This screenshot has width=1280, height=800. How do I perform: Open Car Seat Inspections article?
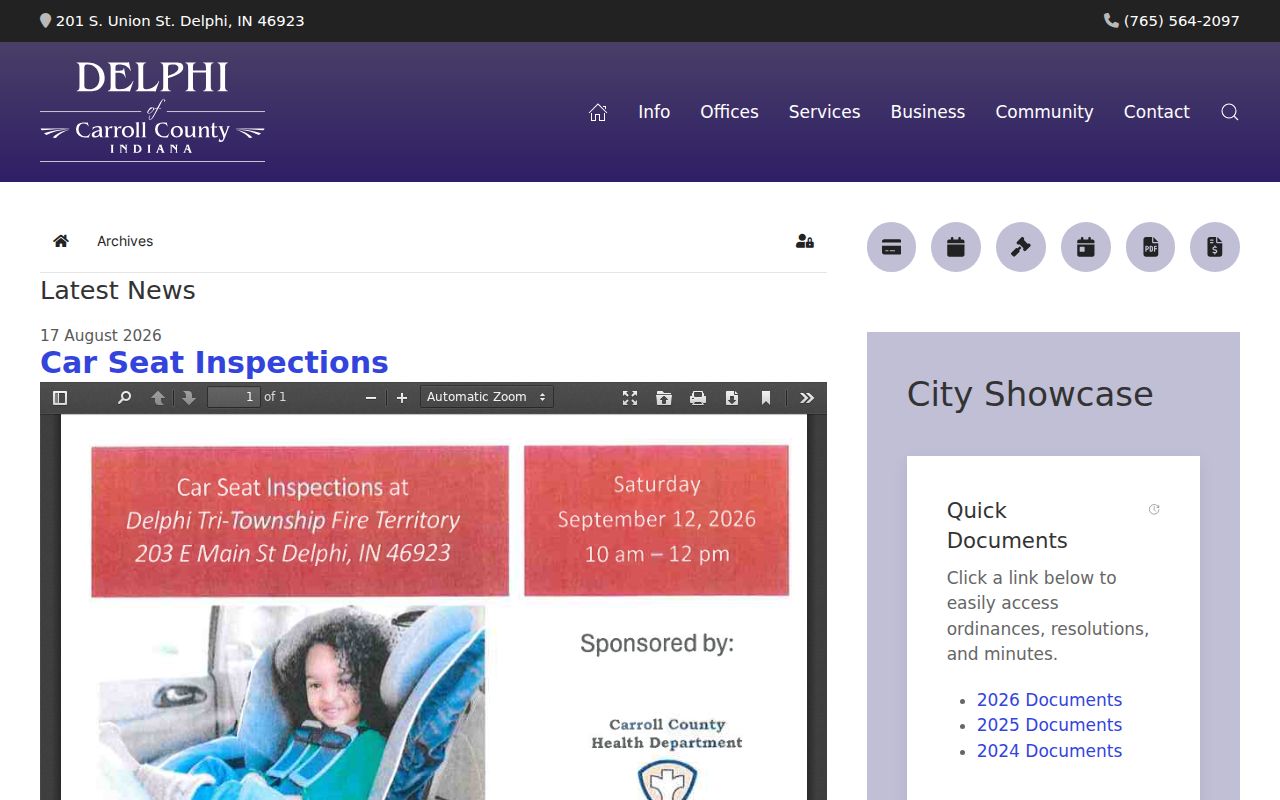click(x=214, y=362)
